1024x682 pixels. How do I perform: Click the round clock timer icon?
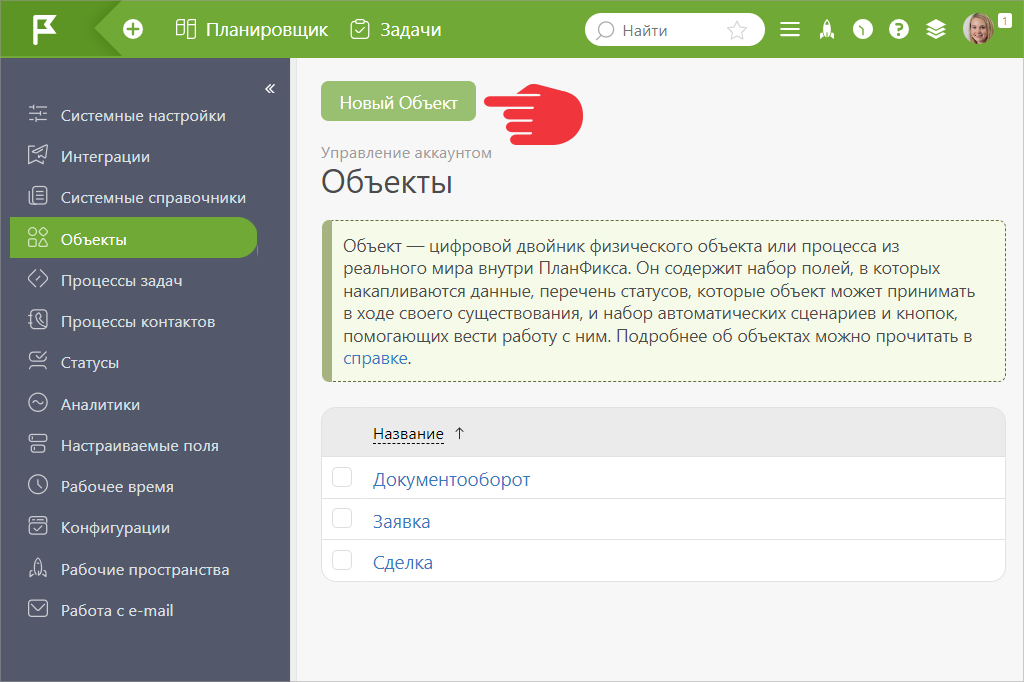click(x=863, y=29)
